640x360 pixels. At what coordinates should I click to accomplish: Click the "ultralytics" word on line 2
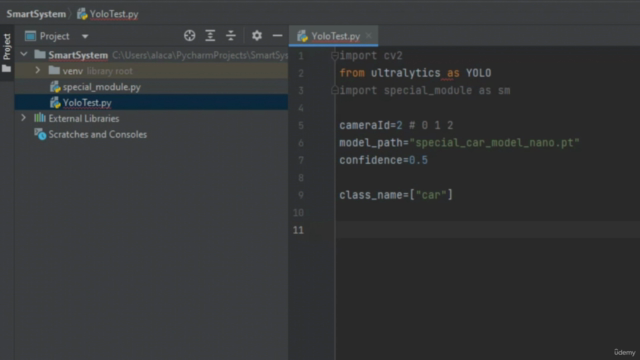pos(406,73)
